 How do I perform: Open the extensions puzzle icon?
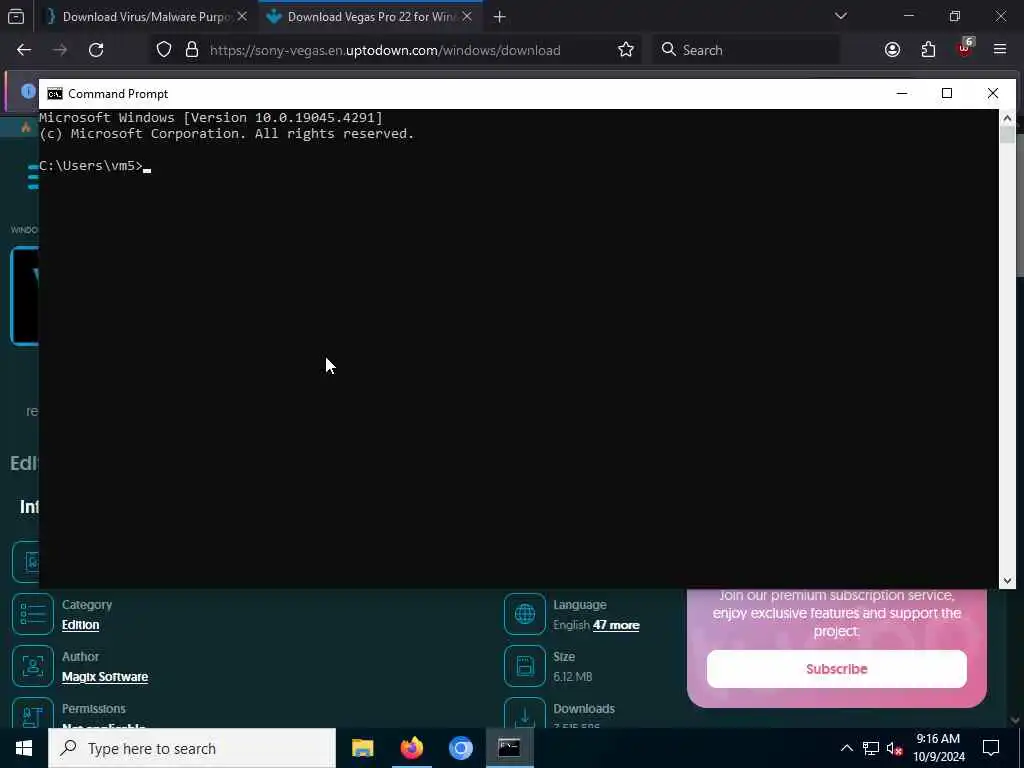click(x=928, y=50)
